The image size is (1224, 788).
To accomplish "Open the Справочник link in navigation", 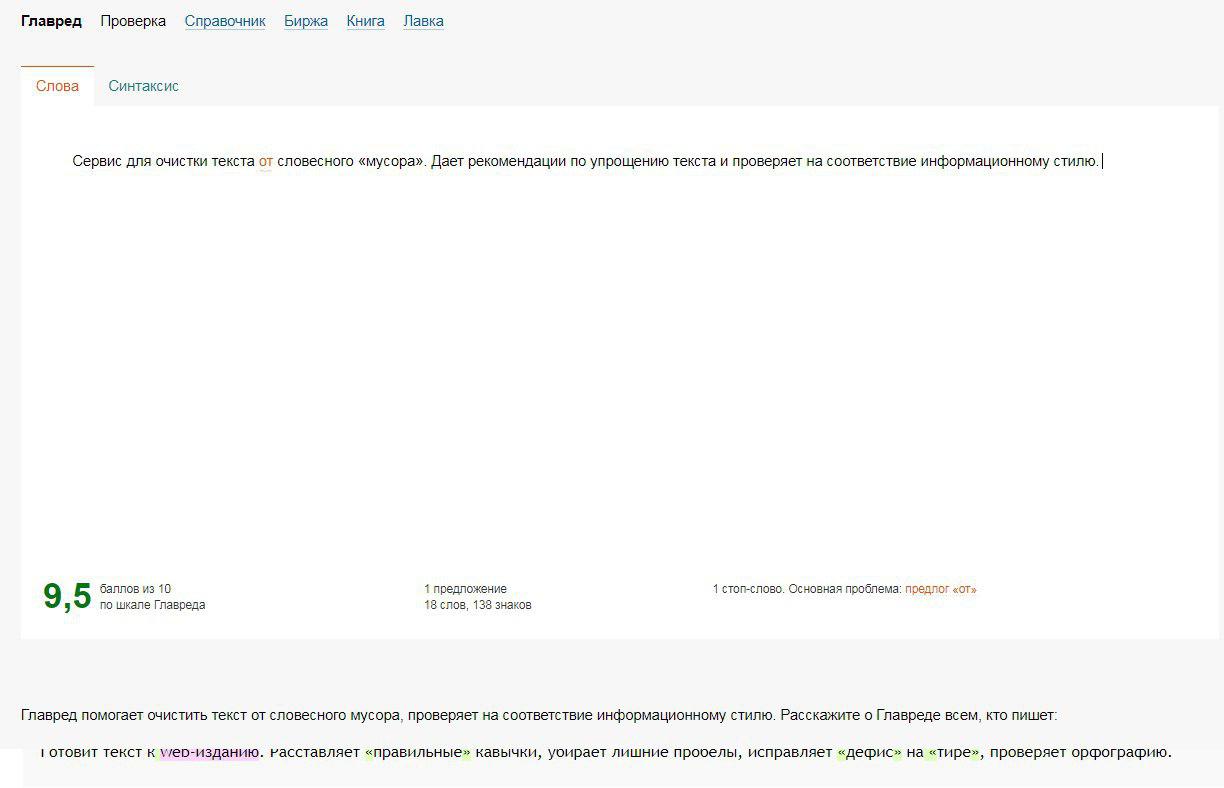I will (x=225, y=21).
